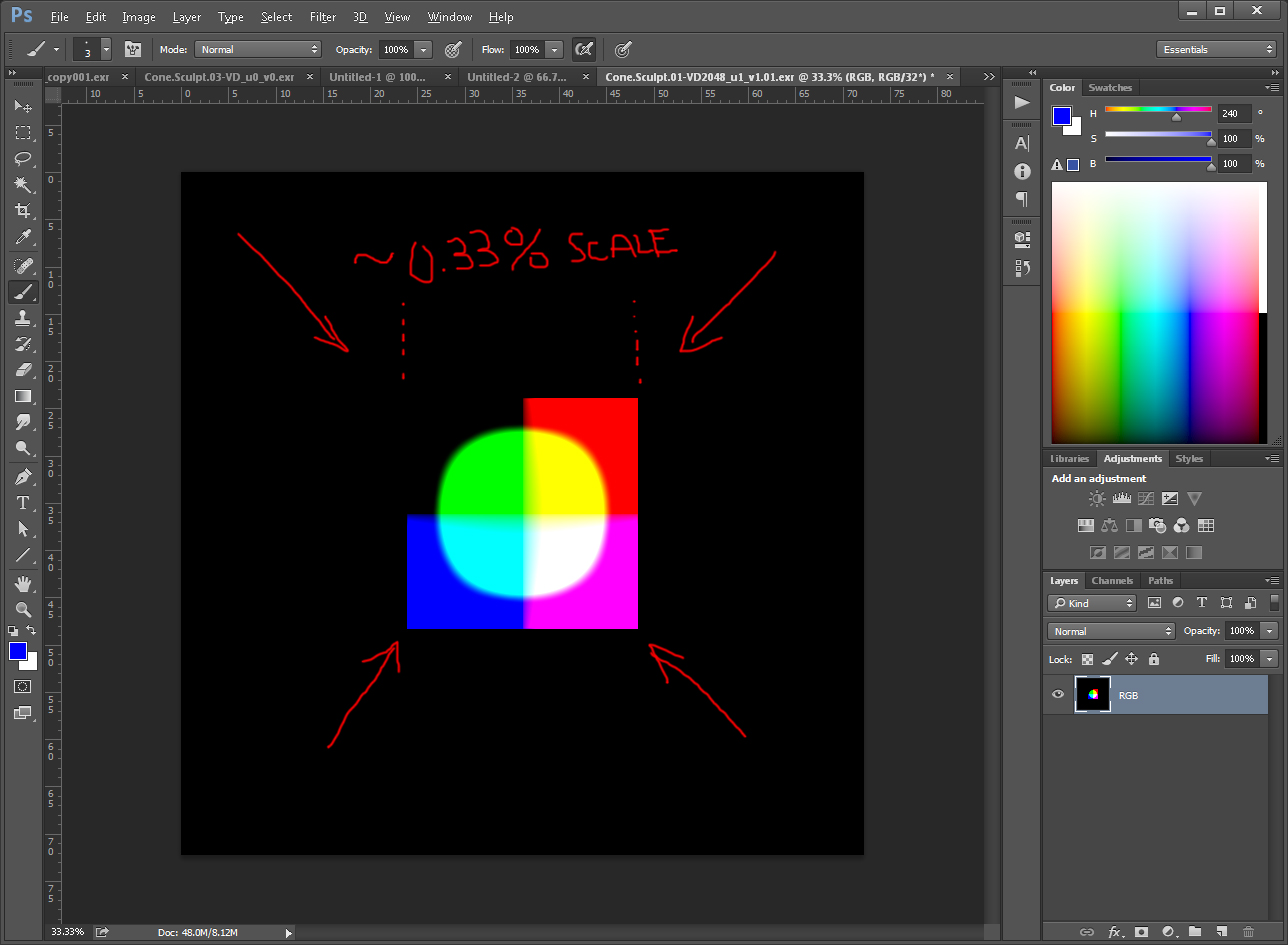Click the create new layer button
This screenshot has width=1288, height=945.
[x=1221, y=932]
